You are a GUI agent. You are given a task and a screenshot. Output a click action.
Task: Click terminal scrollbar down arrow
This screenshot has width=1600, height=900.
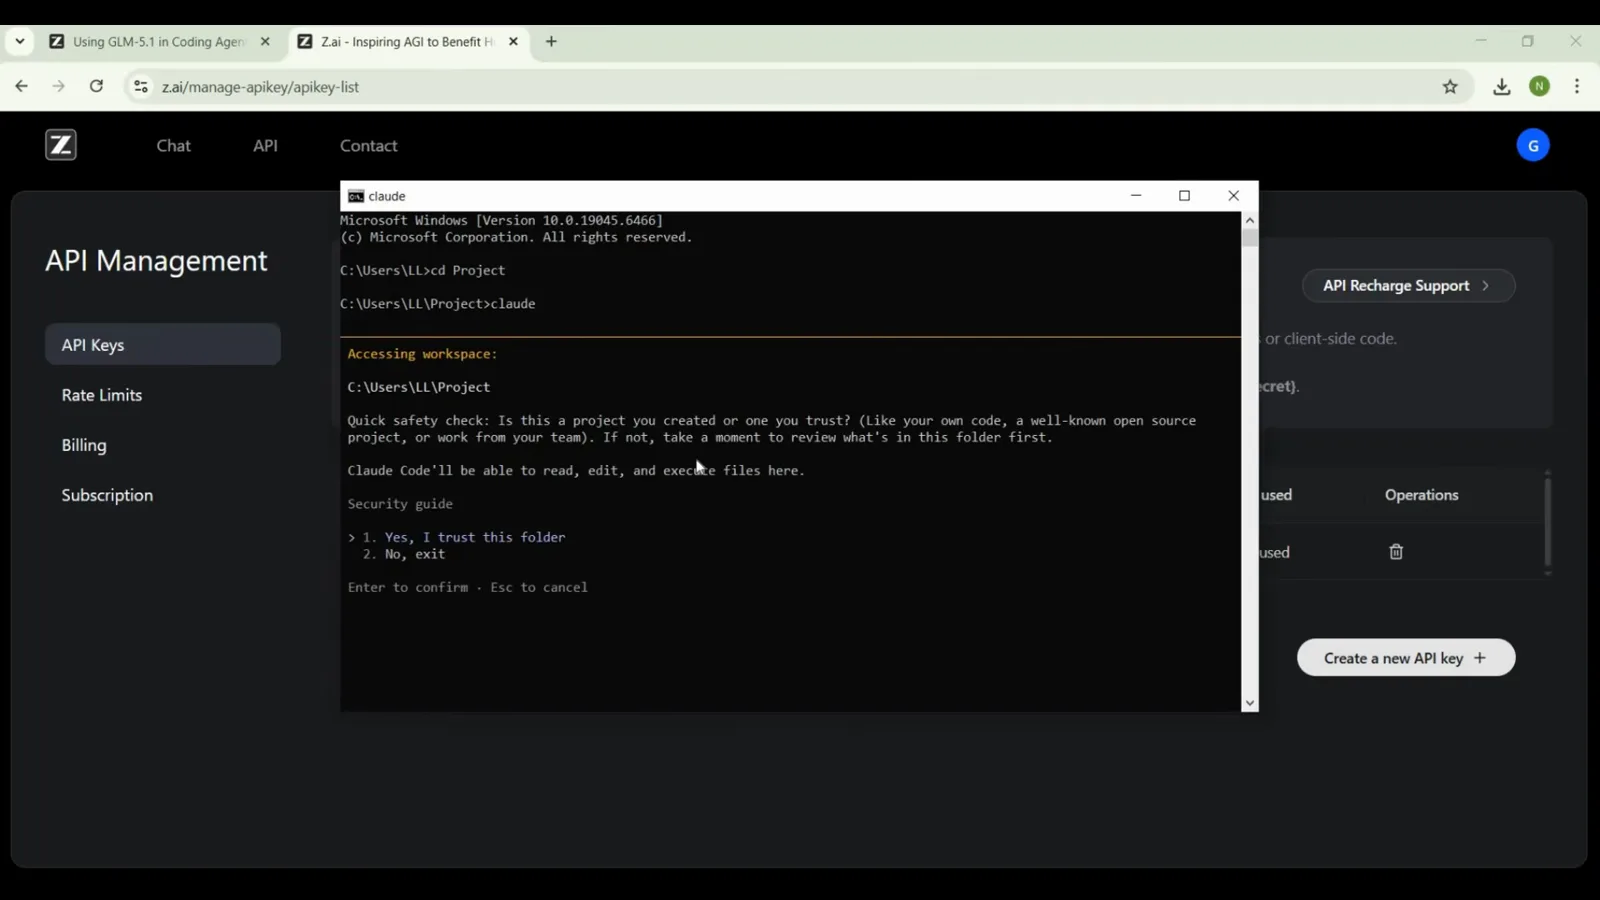(x=1249, y=703)
